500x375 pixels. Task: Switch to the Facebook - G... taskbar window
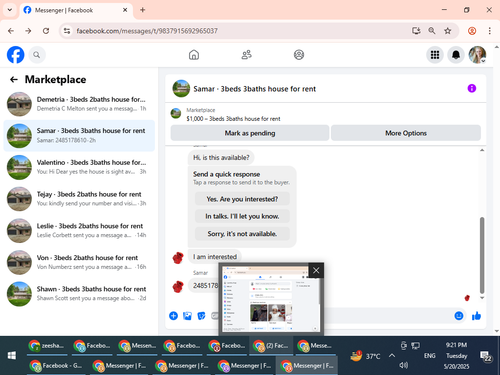pos(57,366)
